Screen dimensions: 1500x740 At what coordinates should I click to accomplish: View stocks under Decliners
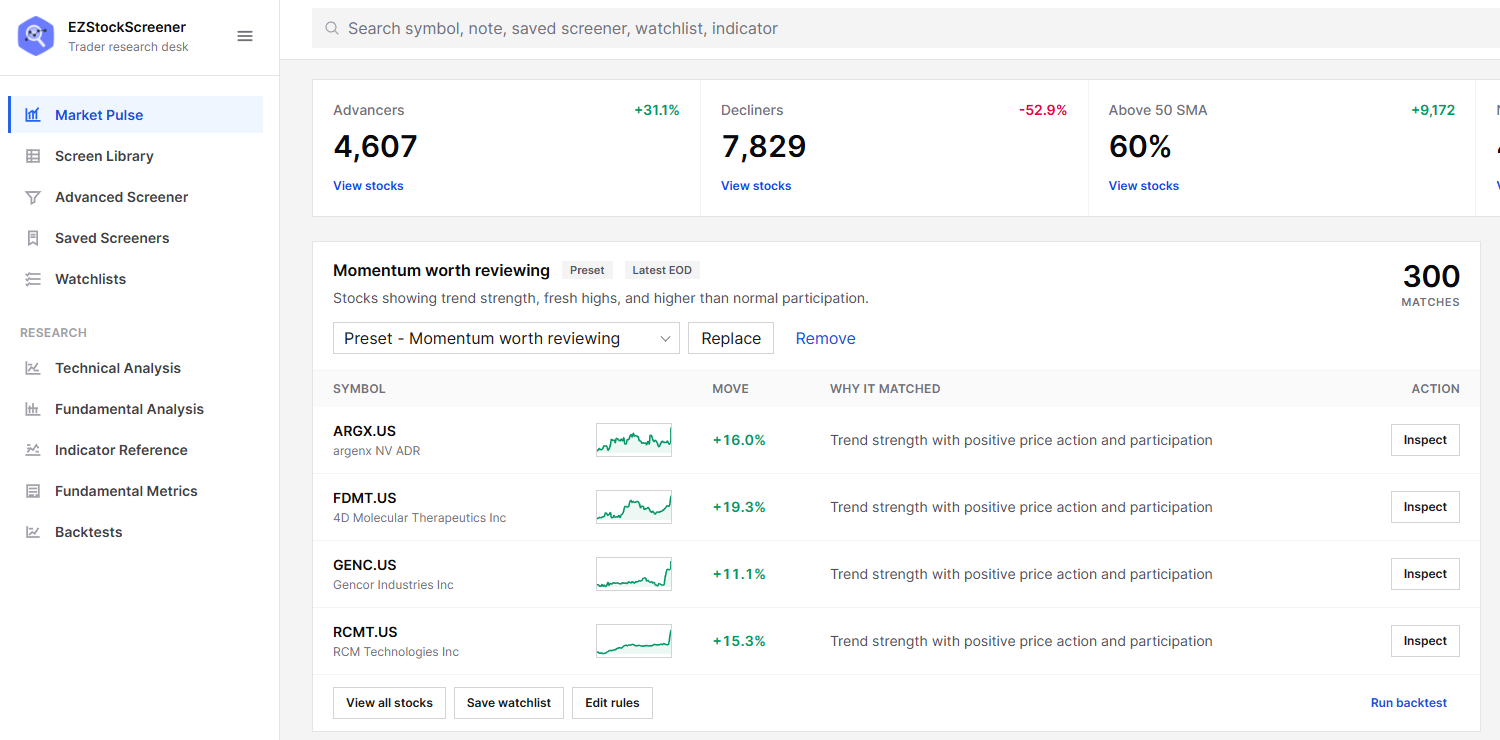tap(756, 186)
